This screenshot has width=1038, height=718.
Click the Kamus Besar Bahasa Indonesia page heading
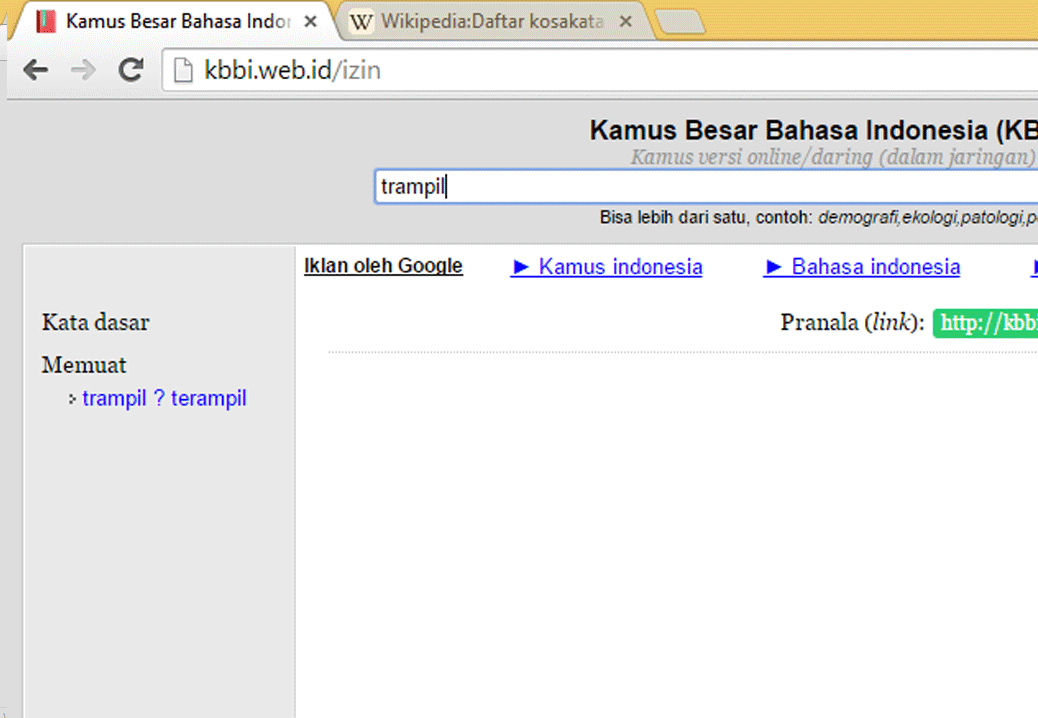pyautogui.click(x=814, y=130)
